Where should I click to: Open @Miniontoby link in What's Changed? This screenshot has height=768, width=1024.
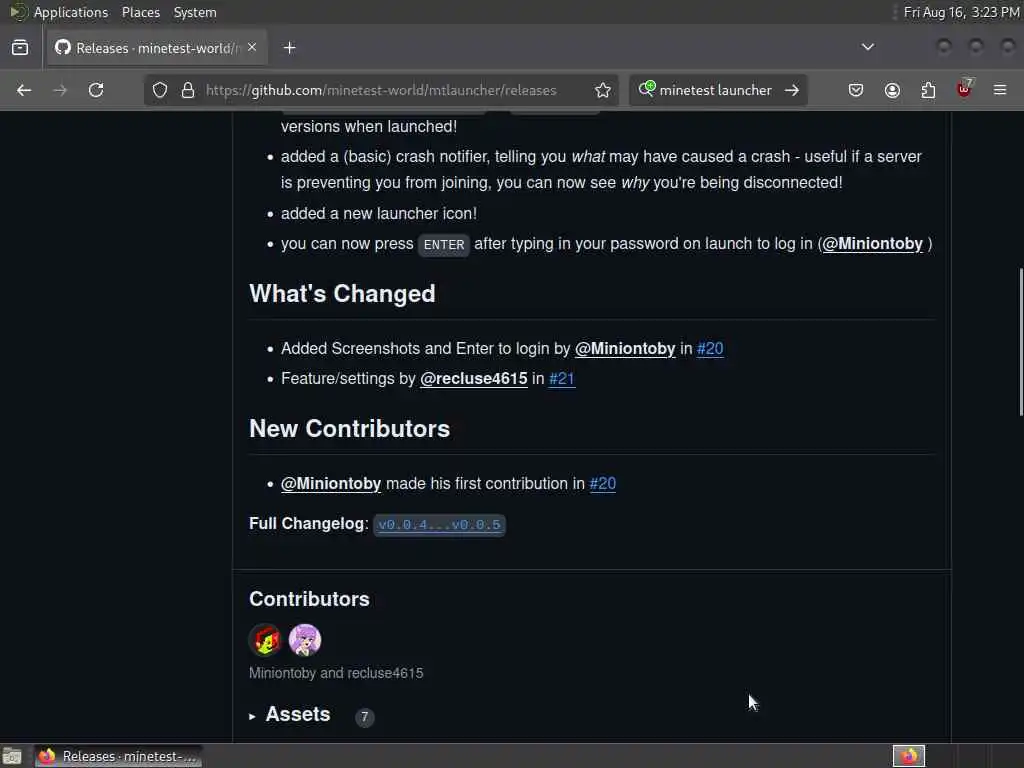coord(625,349)
